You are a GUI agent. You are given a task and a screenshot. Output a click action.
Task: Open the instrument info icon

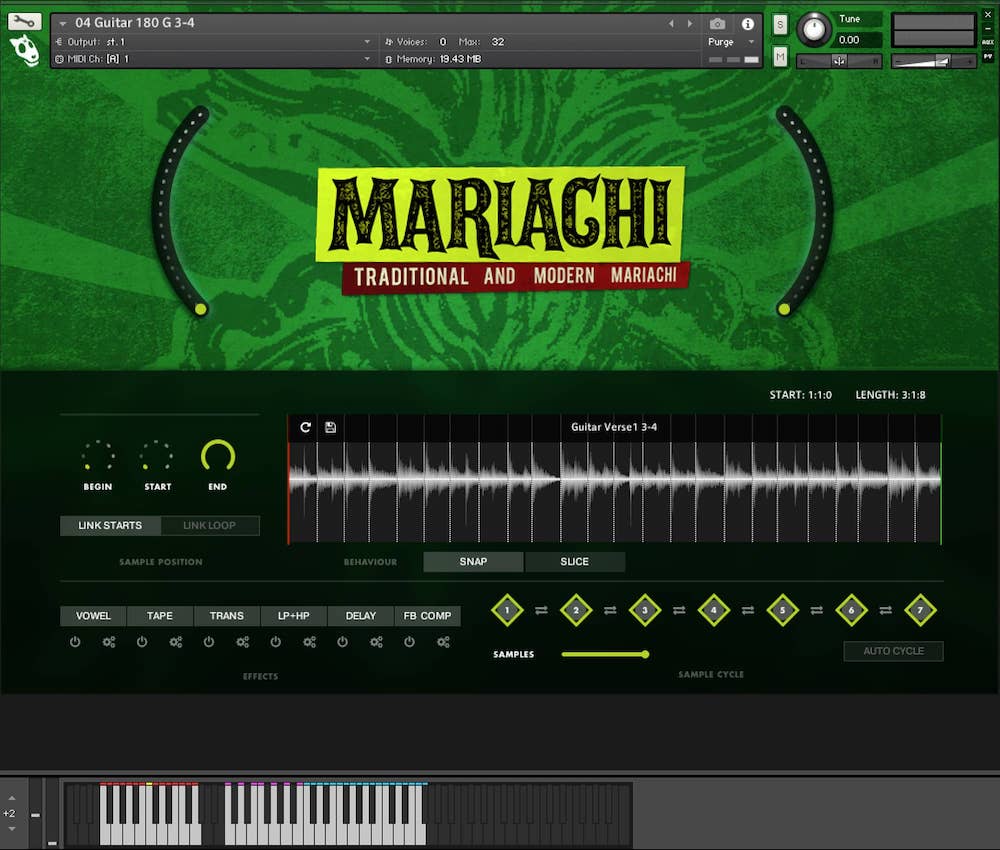point(748,24)
